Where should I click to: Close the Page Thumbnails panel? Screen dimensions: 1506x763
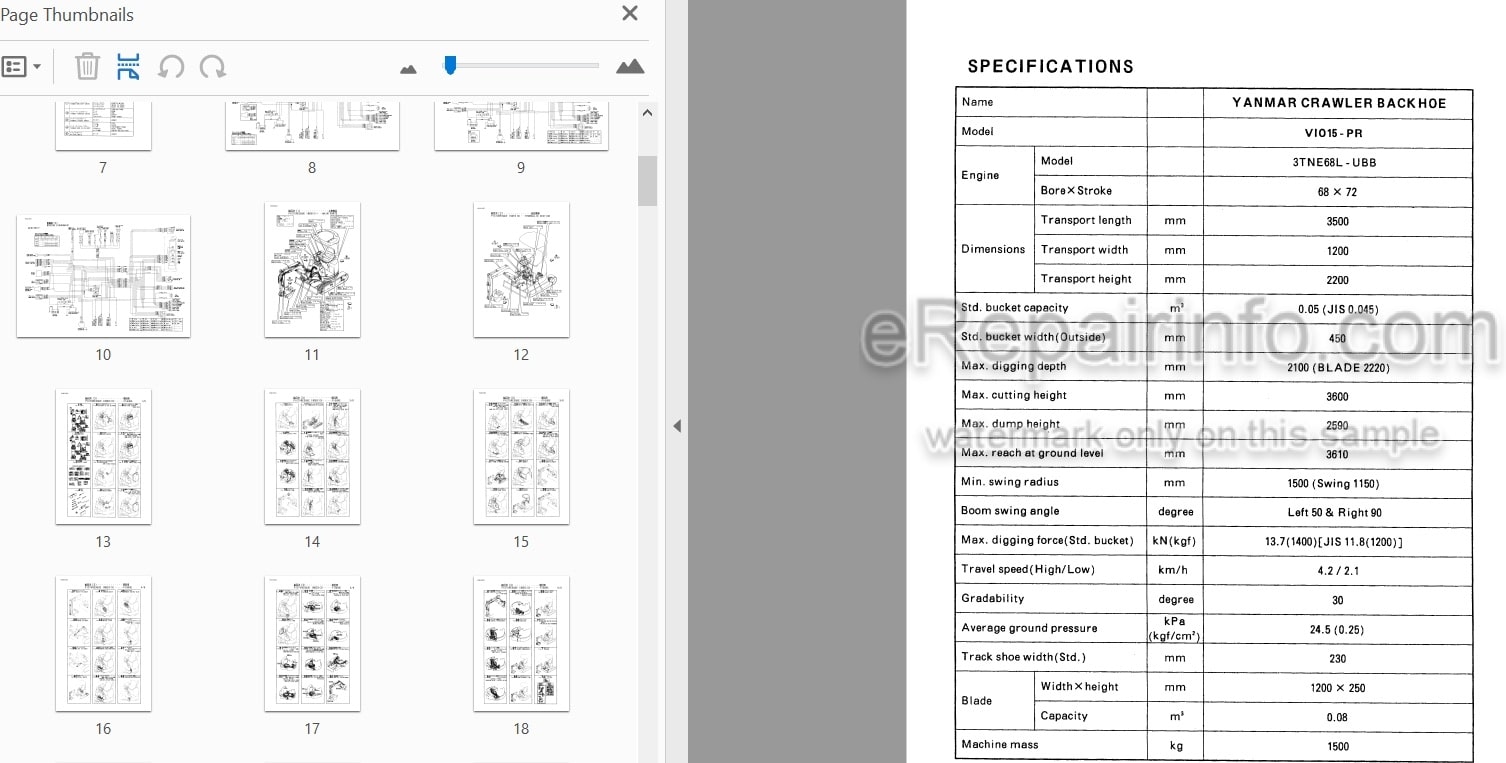coord(630,14)
